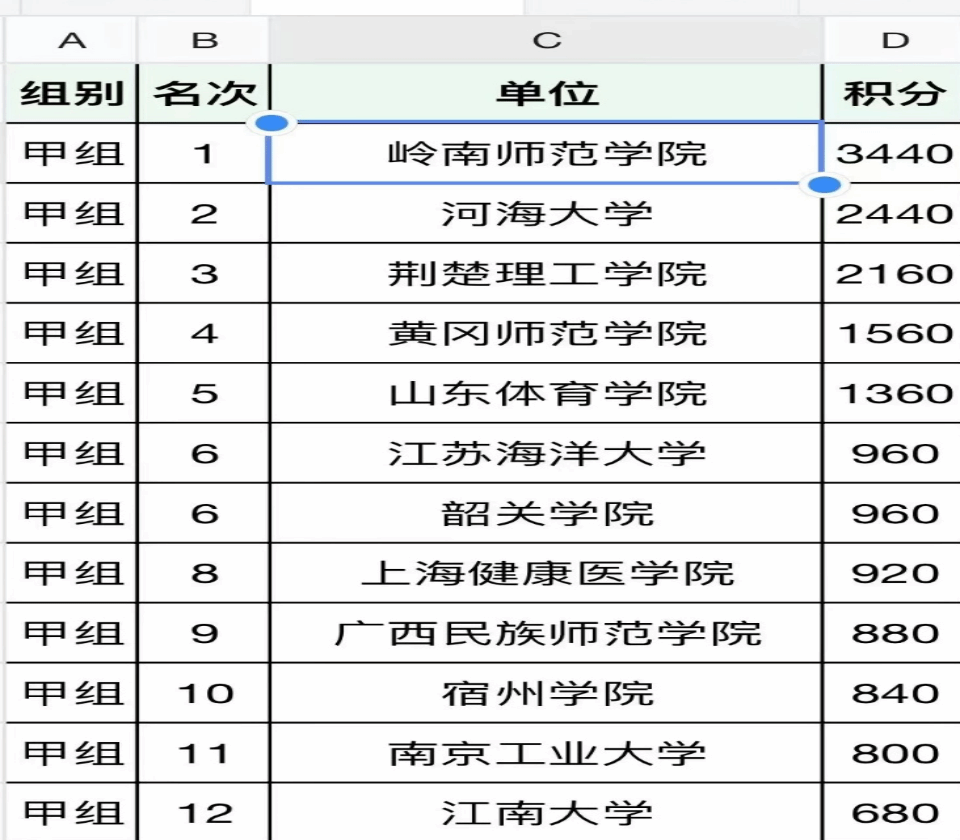This screenshot has width=960, height=840.
Task: Click the 名次 header cell
Action: coord(204,94)
